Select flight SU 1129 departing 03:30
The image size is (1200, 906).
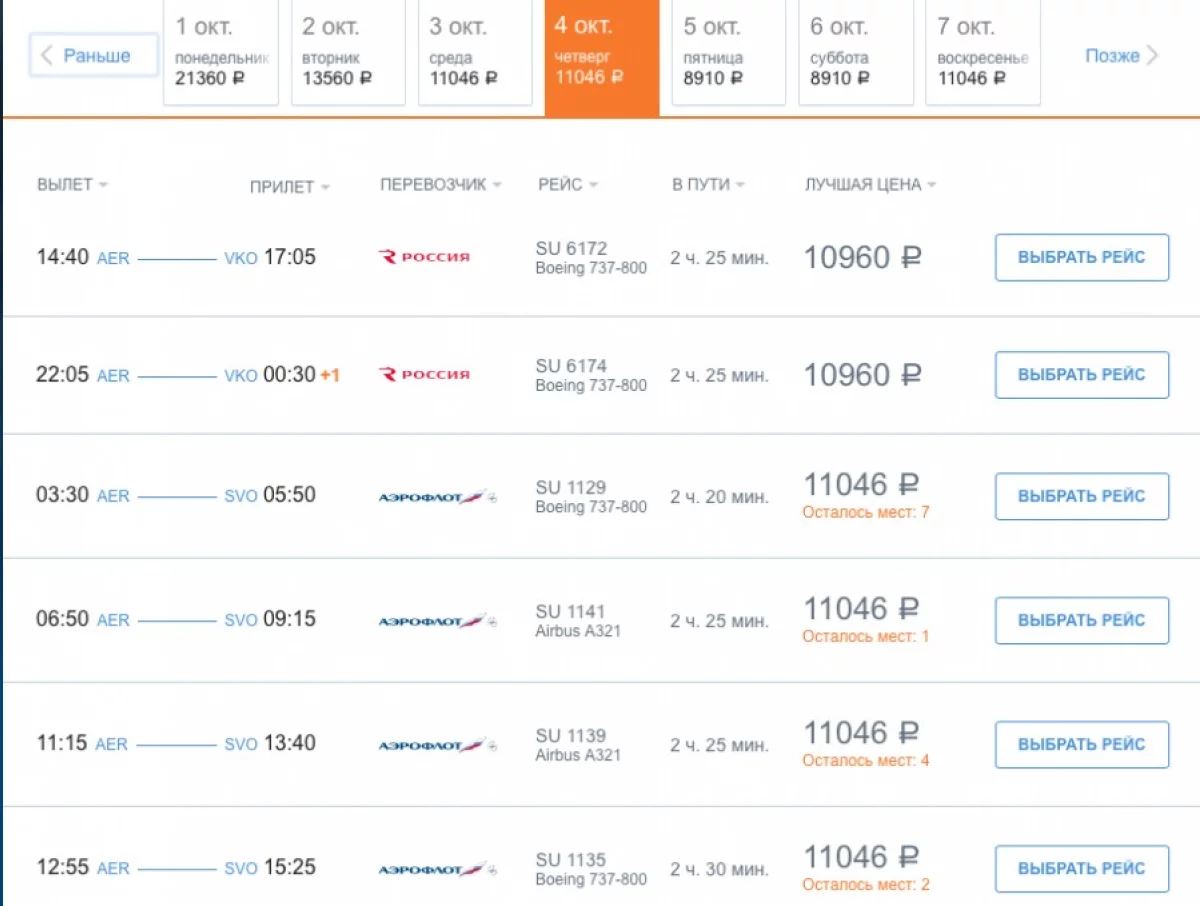click(x=1081, y=497)
